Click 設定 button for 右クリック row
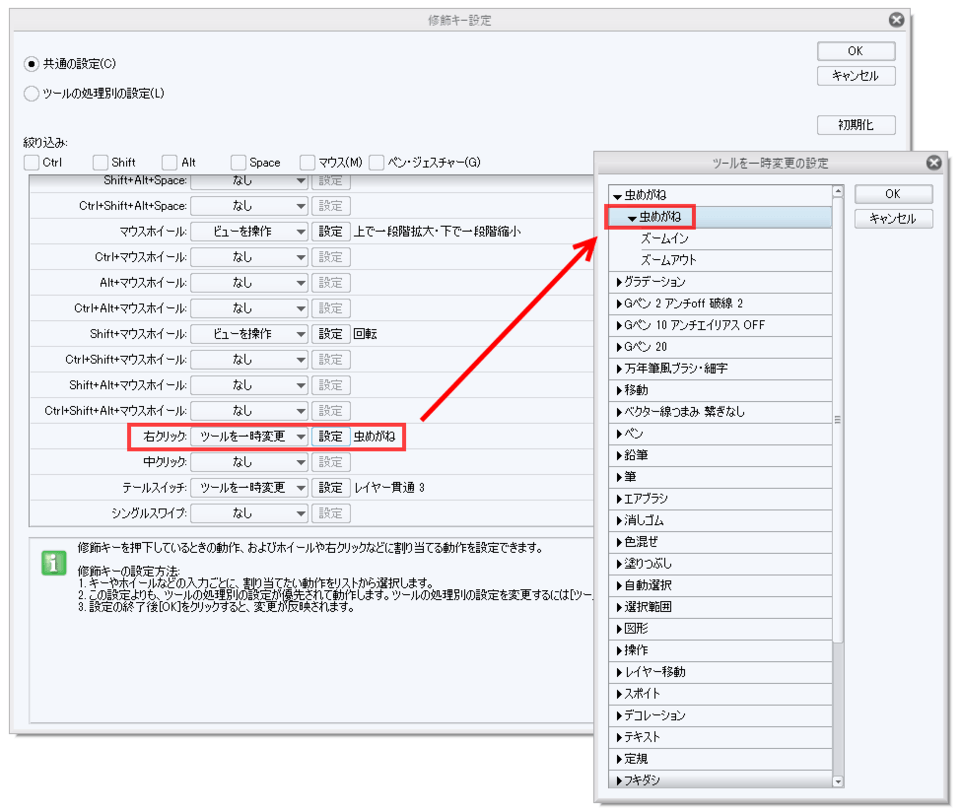This screenshot has width=960, height=812. [x=330, y=437]
